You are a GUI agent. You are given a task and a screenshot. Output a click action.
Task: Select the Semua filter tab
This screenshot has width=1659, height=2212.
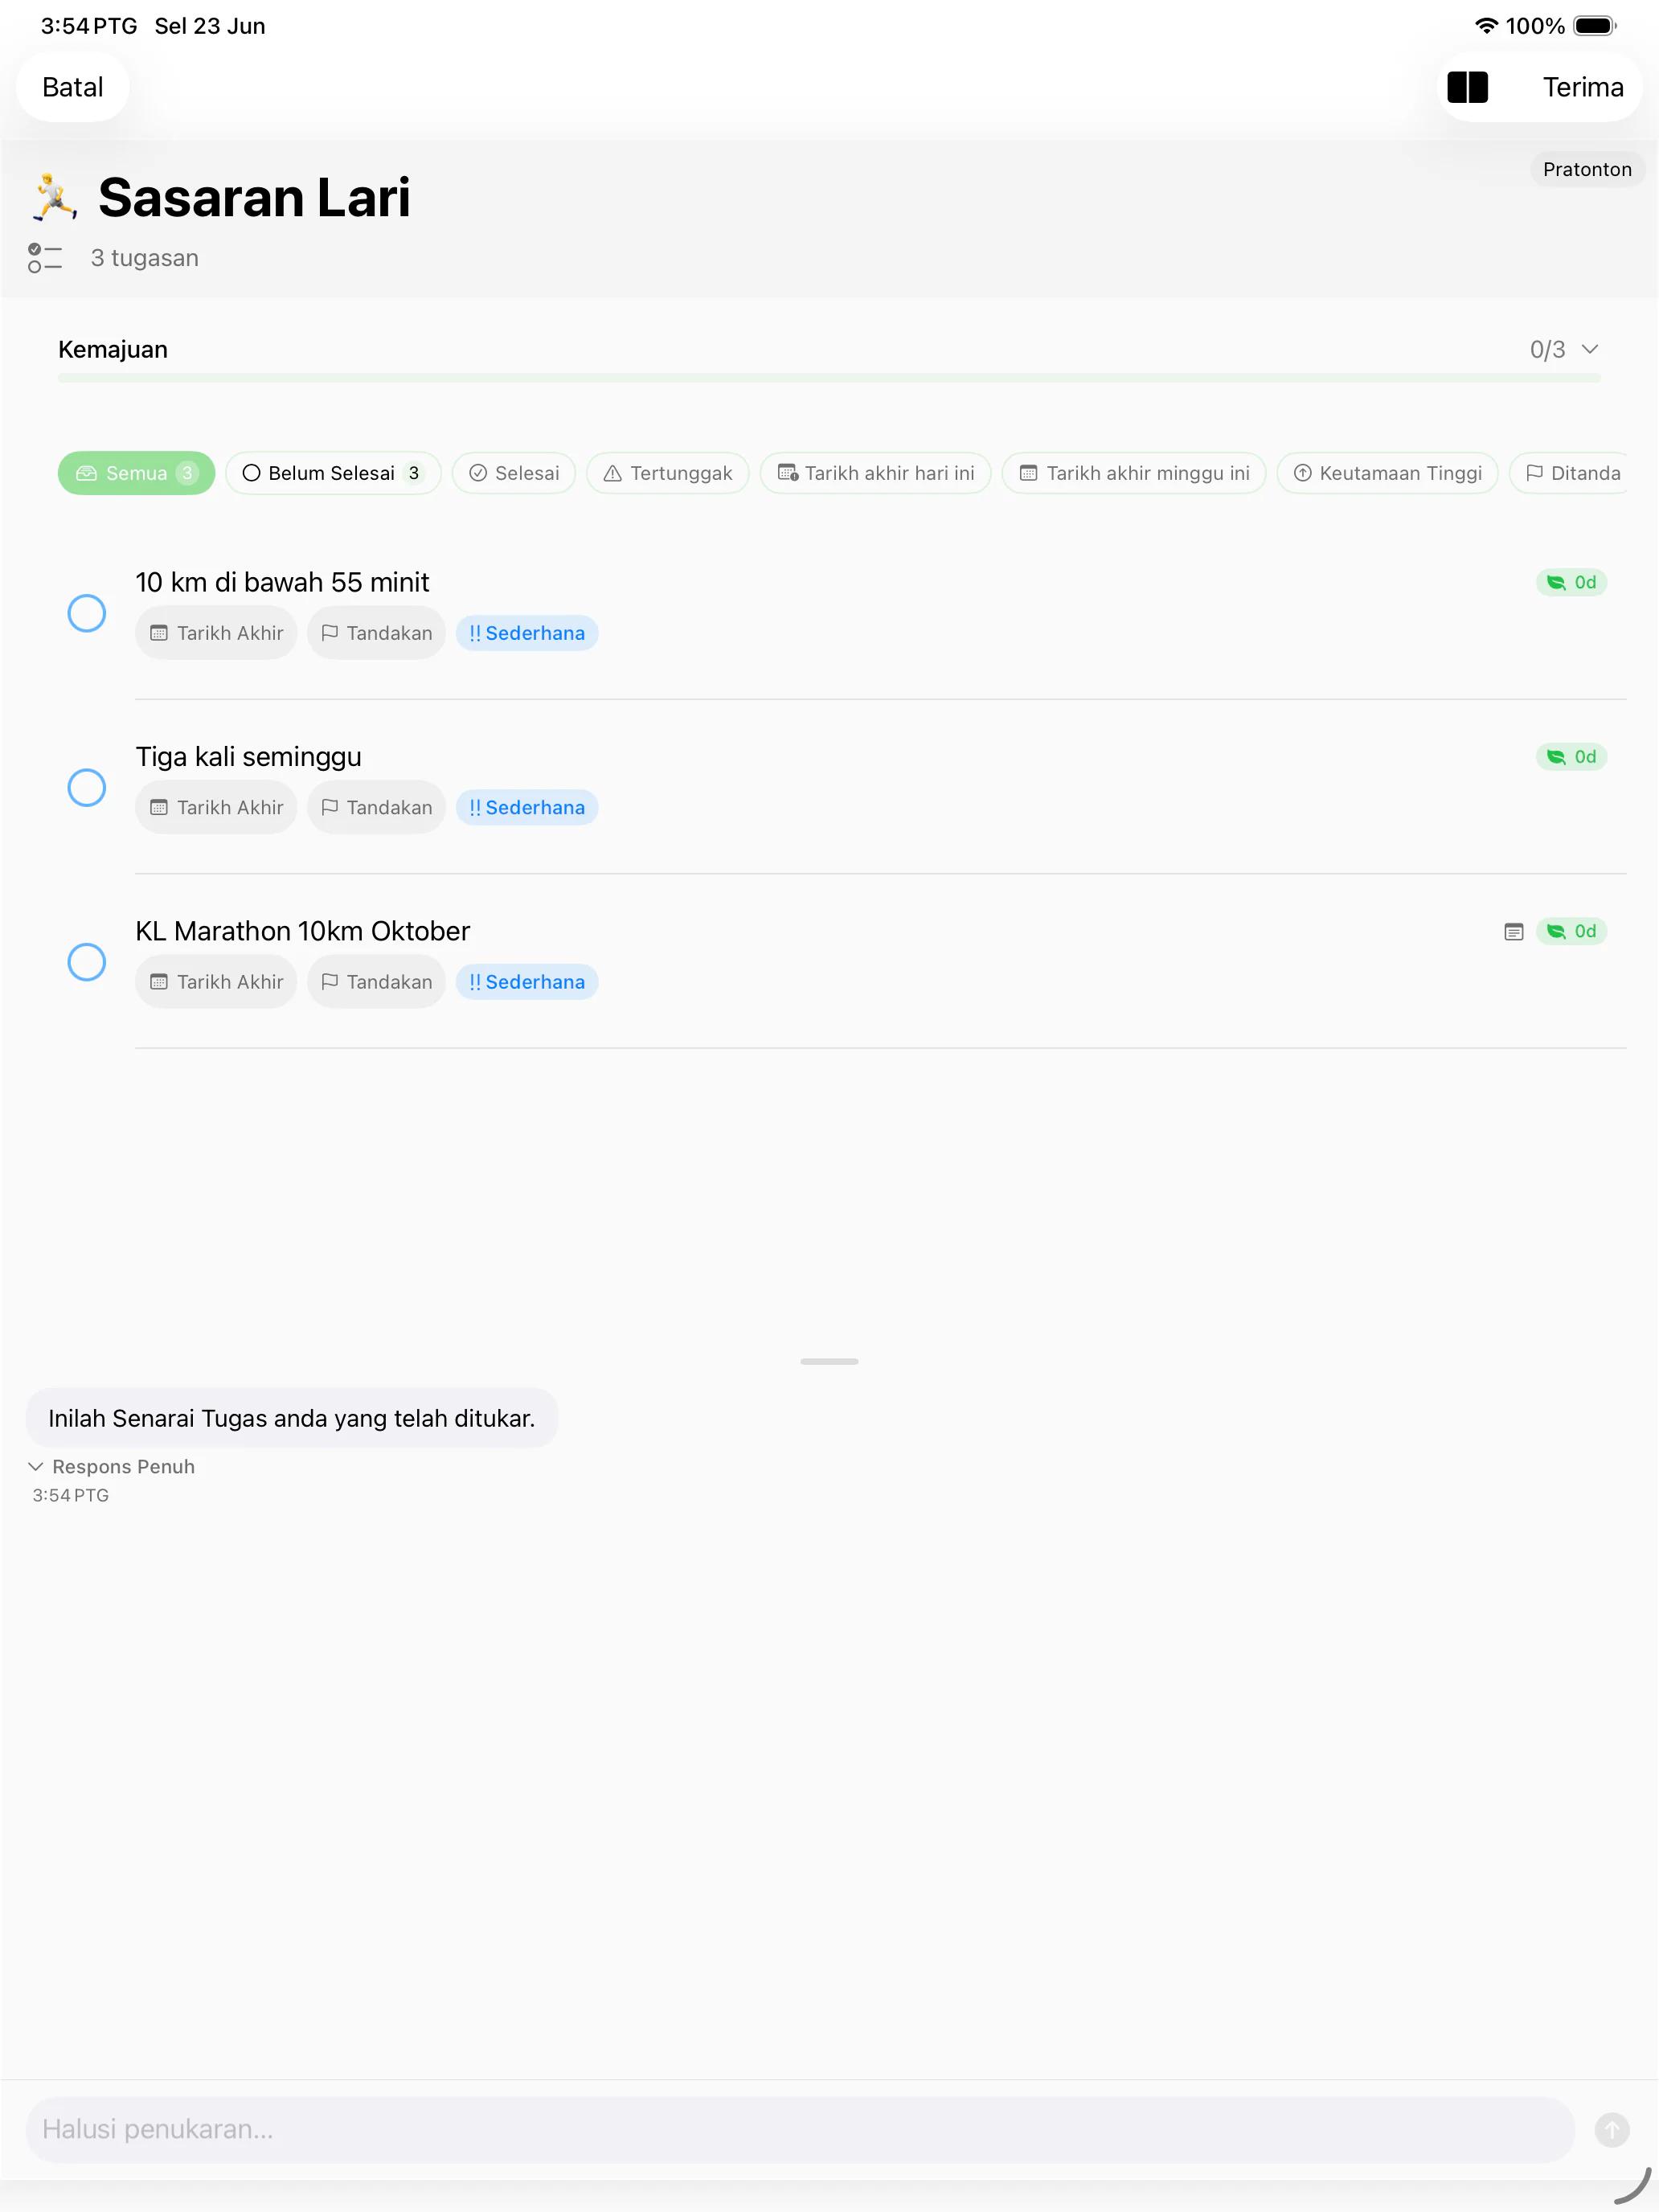click(x=136, y=473)
